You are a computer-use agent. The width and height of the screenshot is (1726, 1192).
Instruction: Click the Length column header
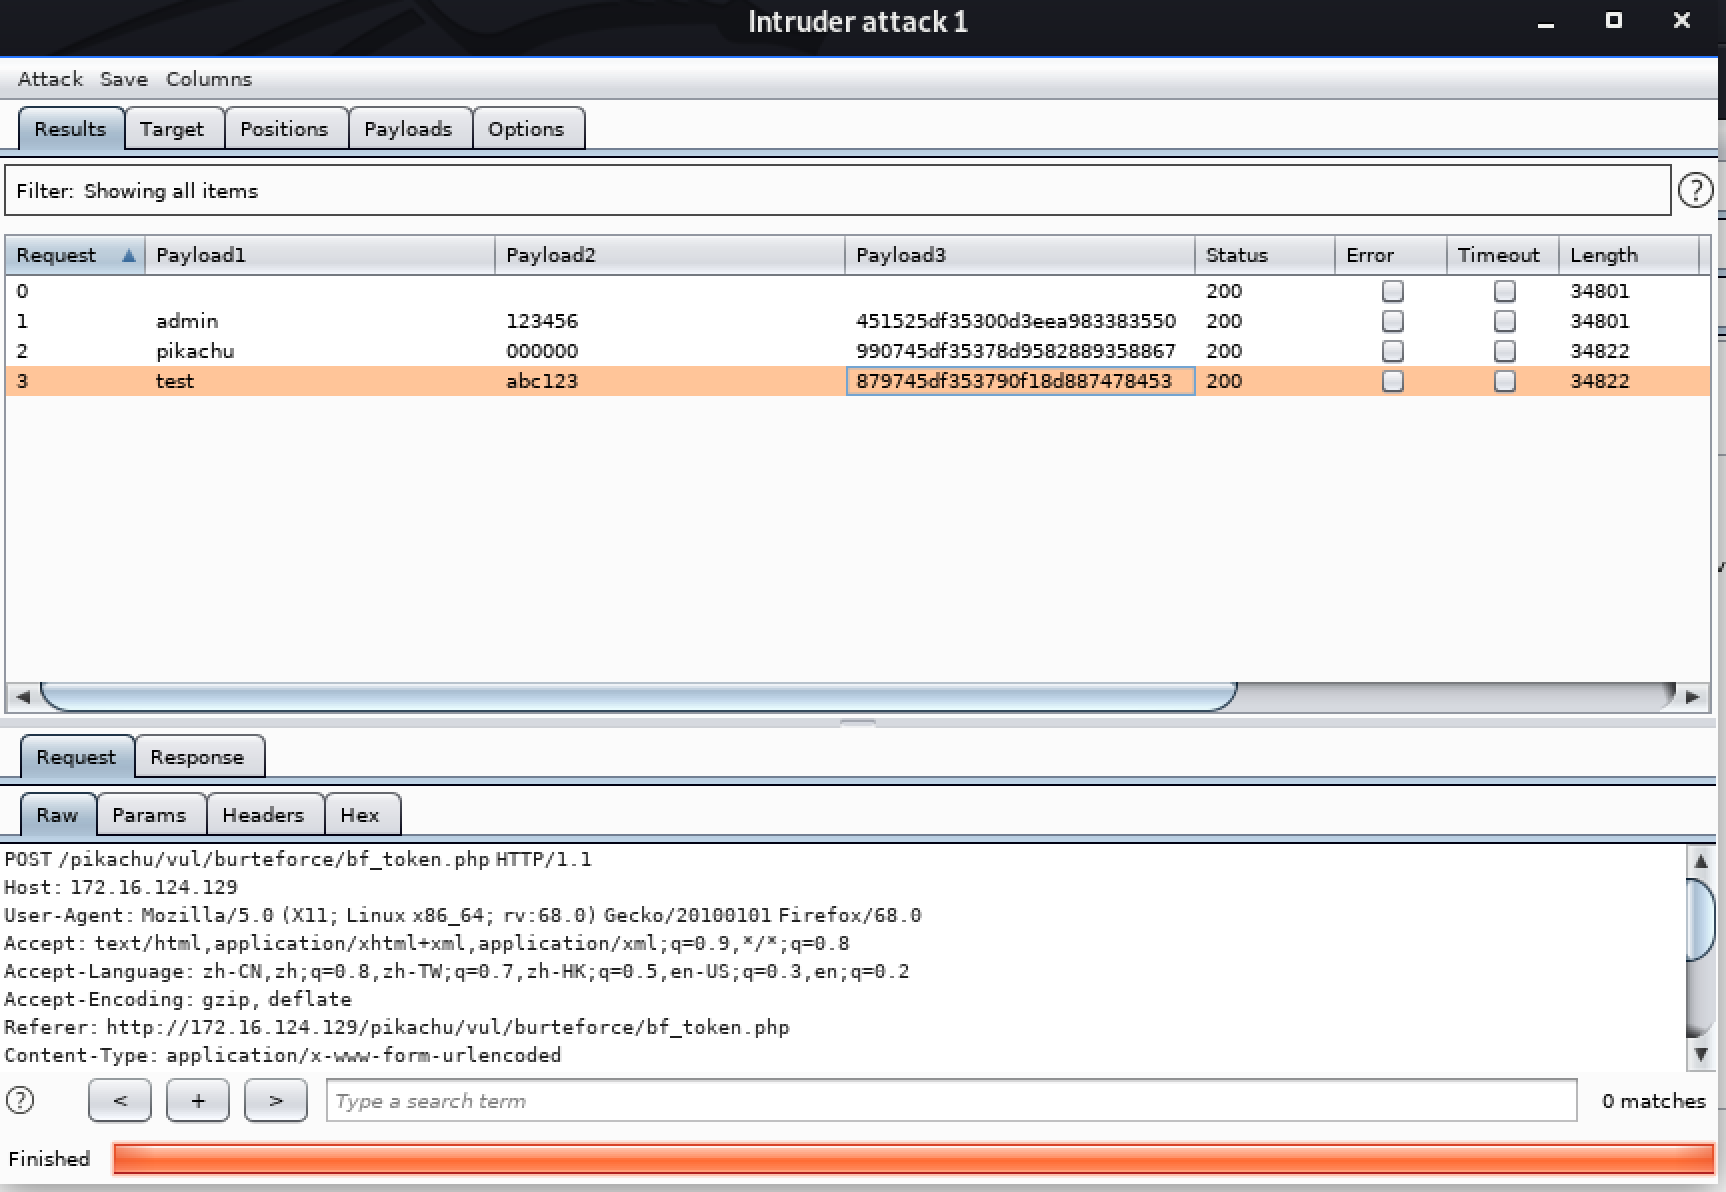coord(1603,255)
